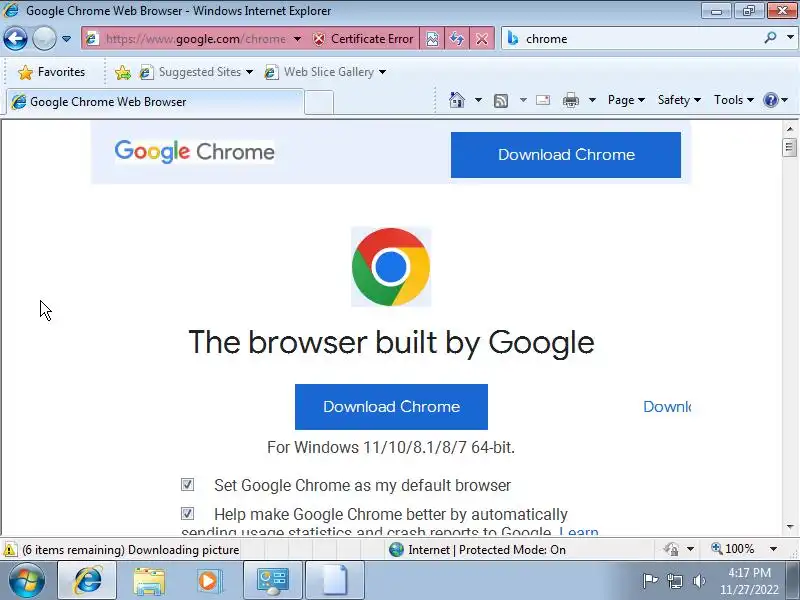The width and height of the screenshot is (800, 600).
Task: Click the partially visible Downl link
Action: [667, 407]
